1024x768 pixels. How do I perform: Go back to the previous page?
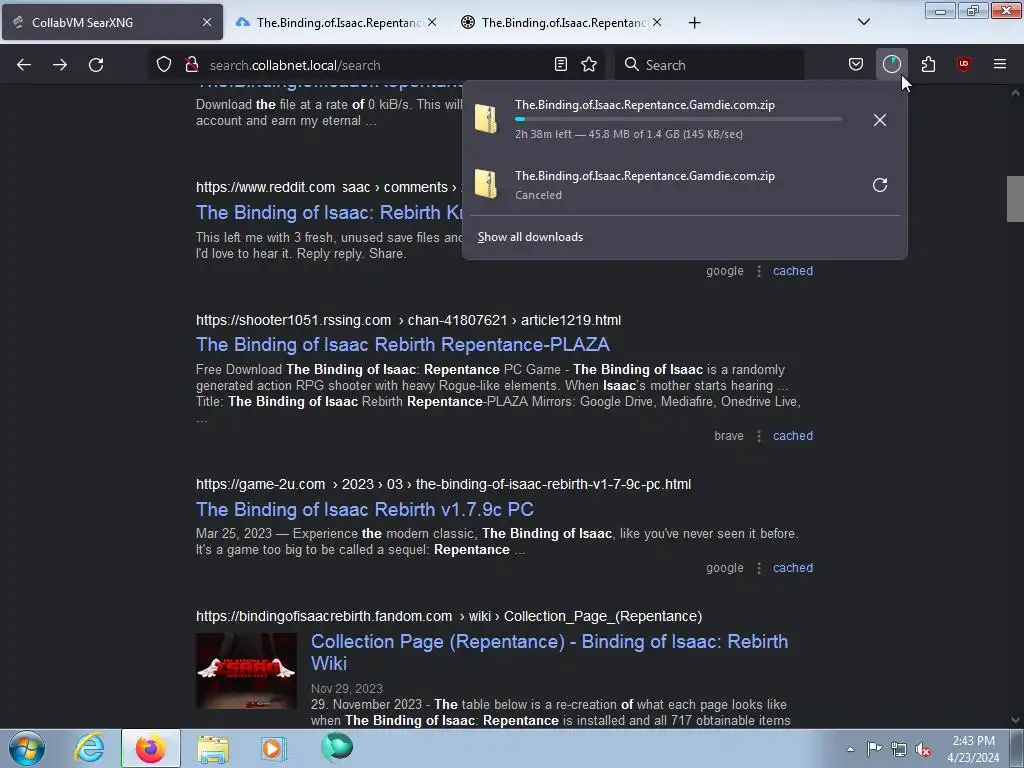[x=24, y=65]
